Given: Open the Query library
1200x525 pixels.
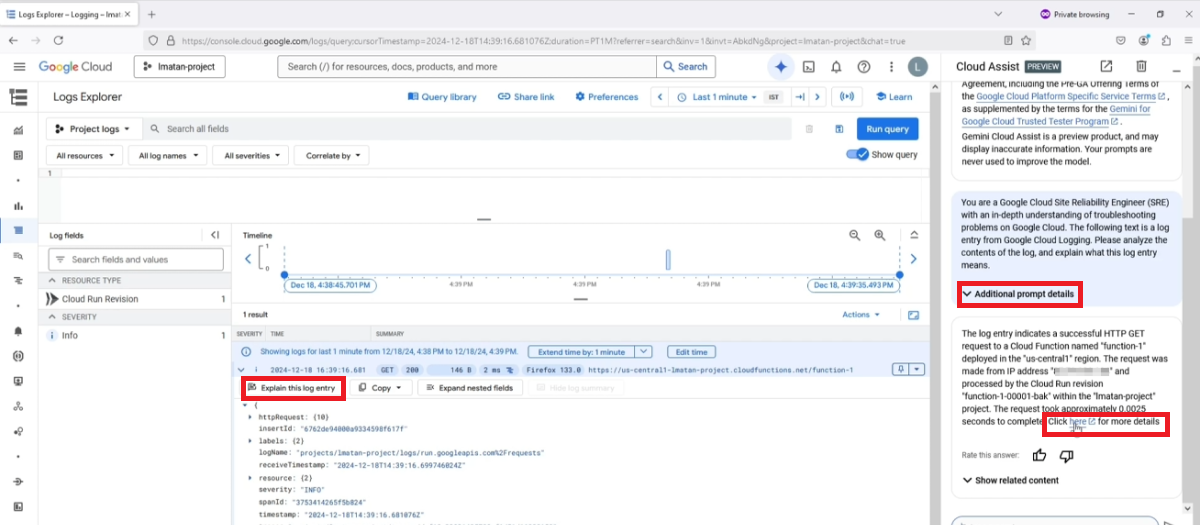Looking at the screenshot, I should [442, 97].
